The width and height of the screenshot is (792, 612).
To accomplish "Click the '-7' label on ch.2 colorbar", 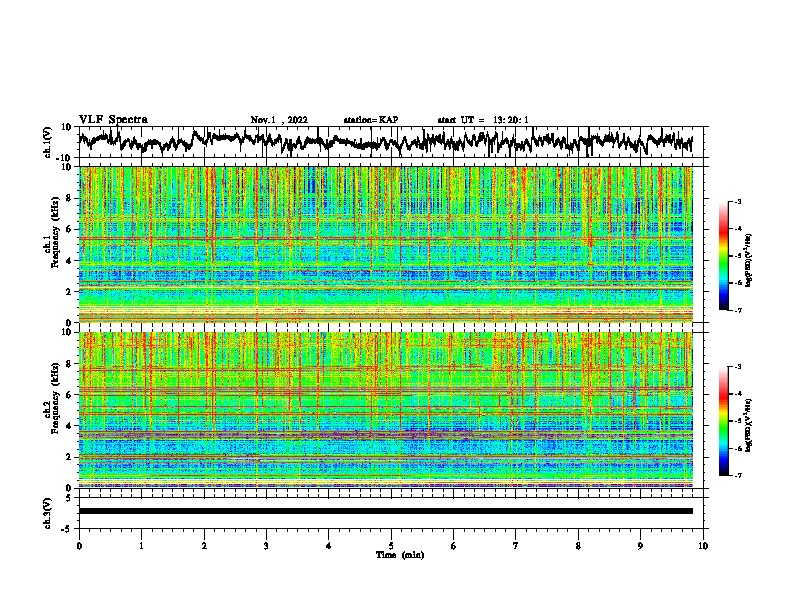I will (x=738, y=475).
